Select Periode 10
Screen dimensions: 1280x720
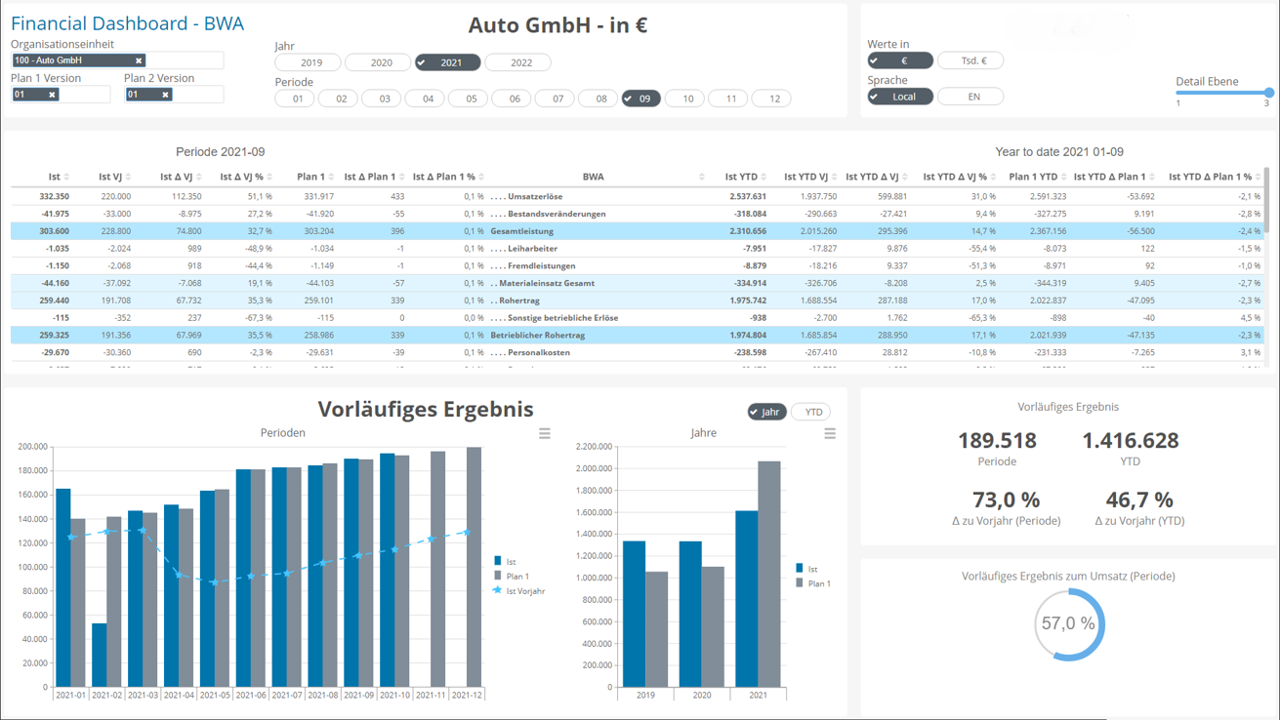686,99
